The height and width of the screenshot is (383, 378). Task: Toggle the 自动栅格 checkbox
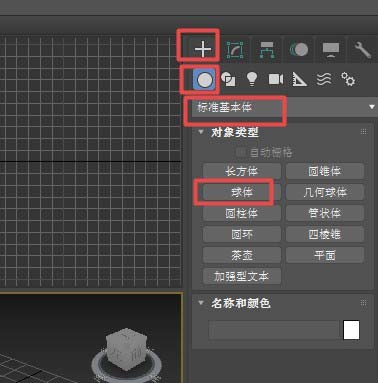click(x=240, y=152)
